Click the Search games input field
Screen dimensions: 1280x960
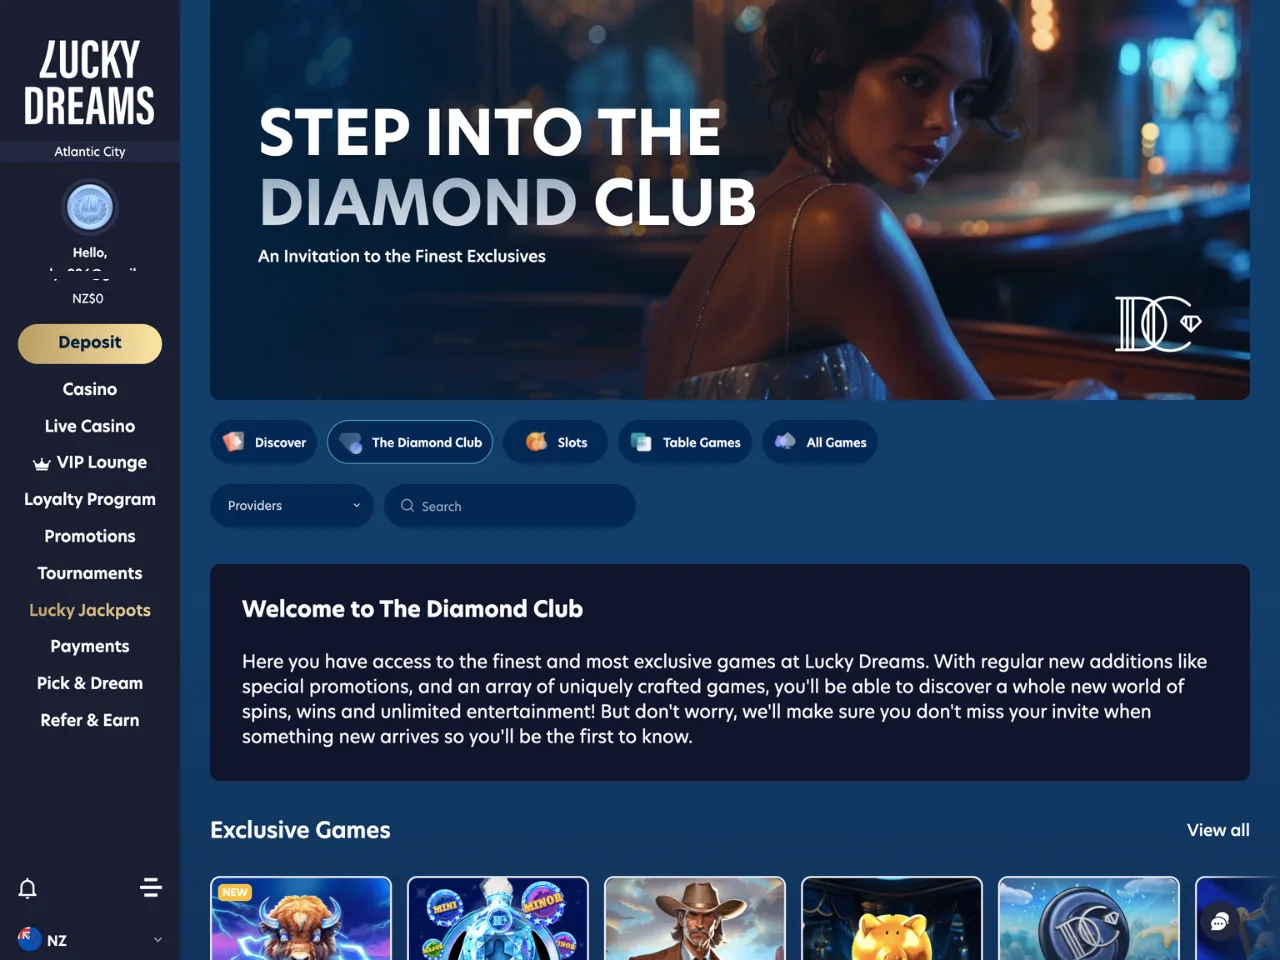(510, 506)
